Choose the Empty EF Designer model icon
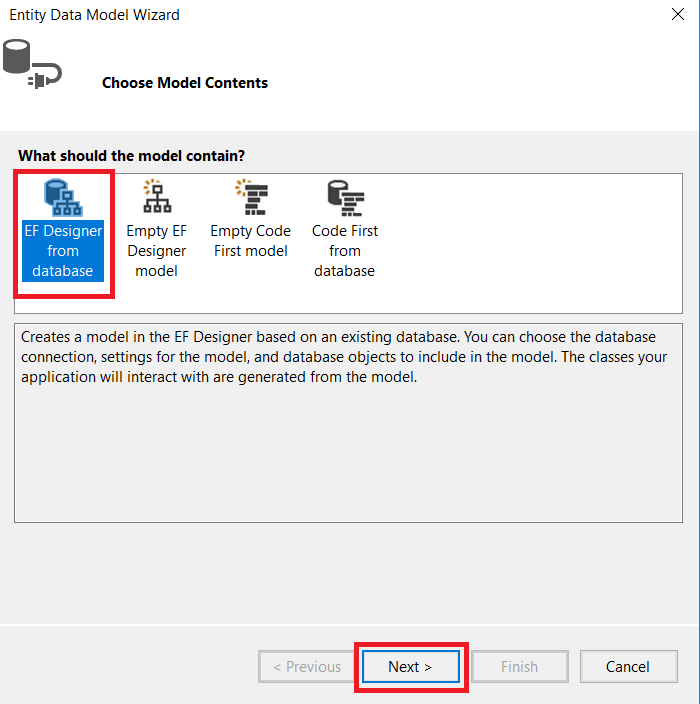 point(157,196)
